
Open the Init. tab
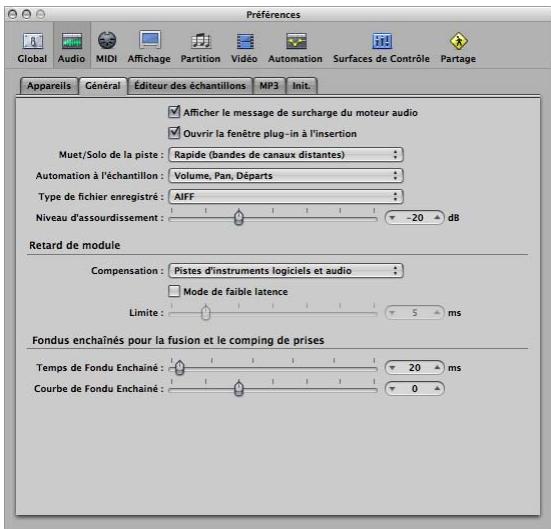click(x=302, y=86)
